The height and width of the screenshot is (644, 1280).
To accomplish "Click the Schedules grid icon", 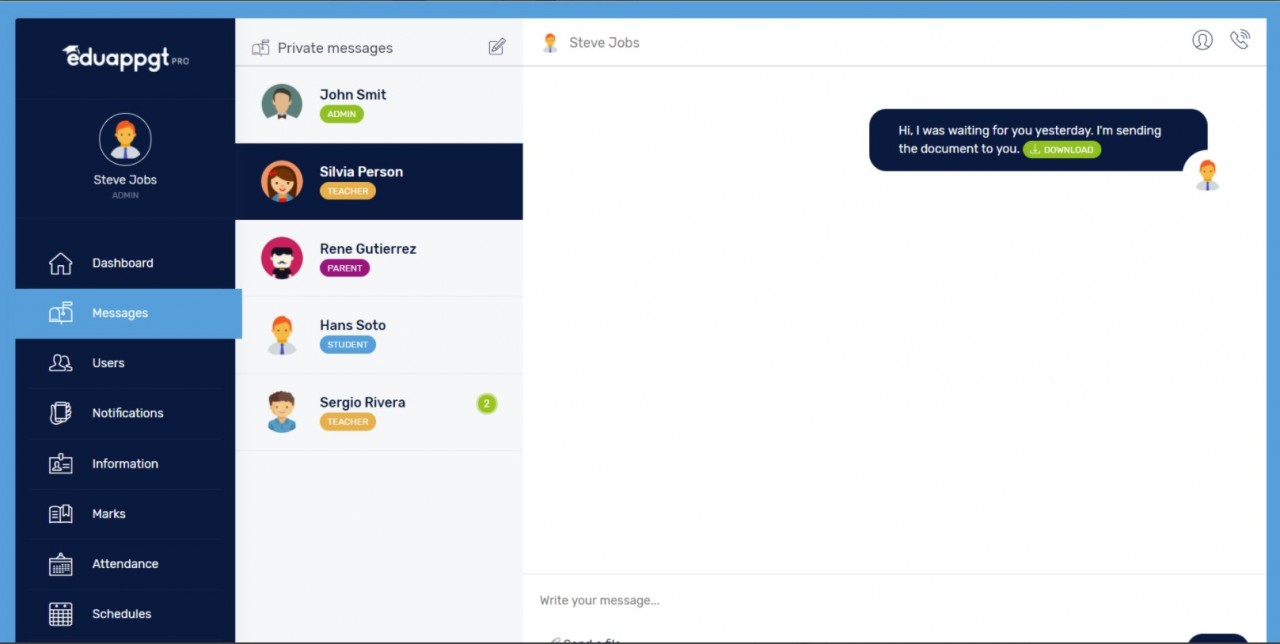I will [60, 613].
